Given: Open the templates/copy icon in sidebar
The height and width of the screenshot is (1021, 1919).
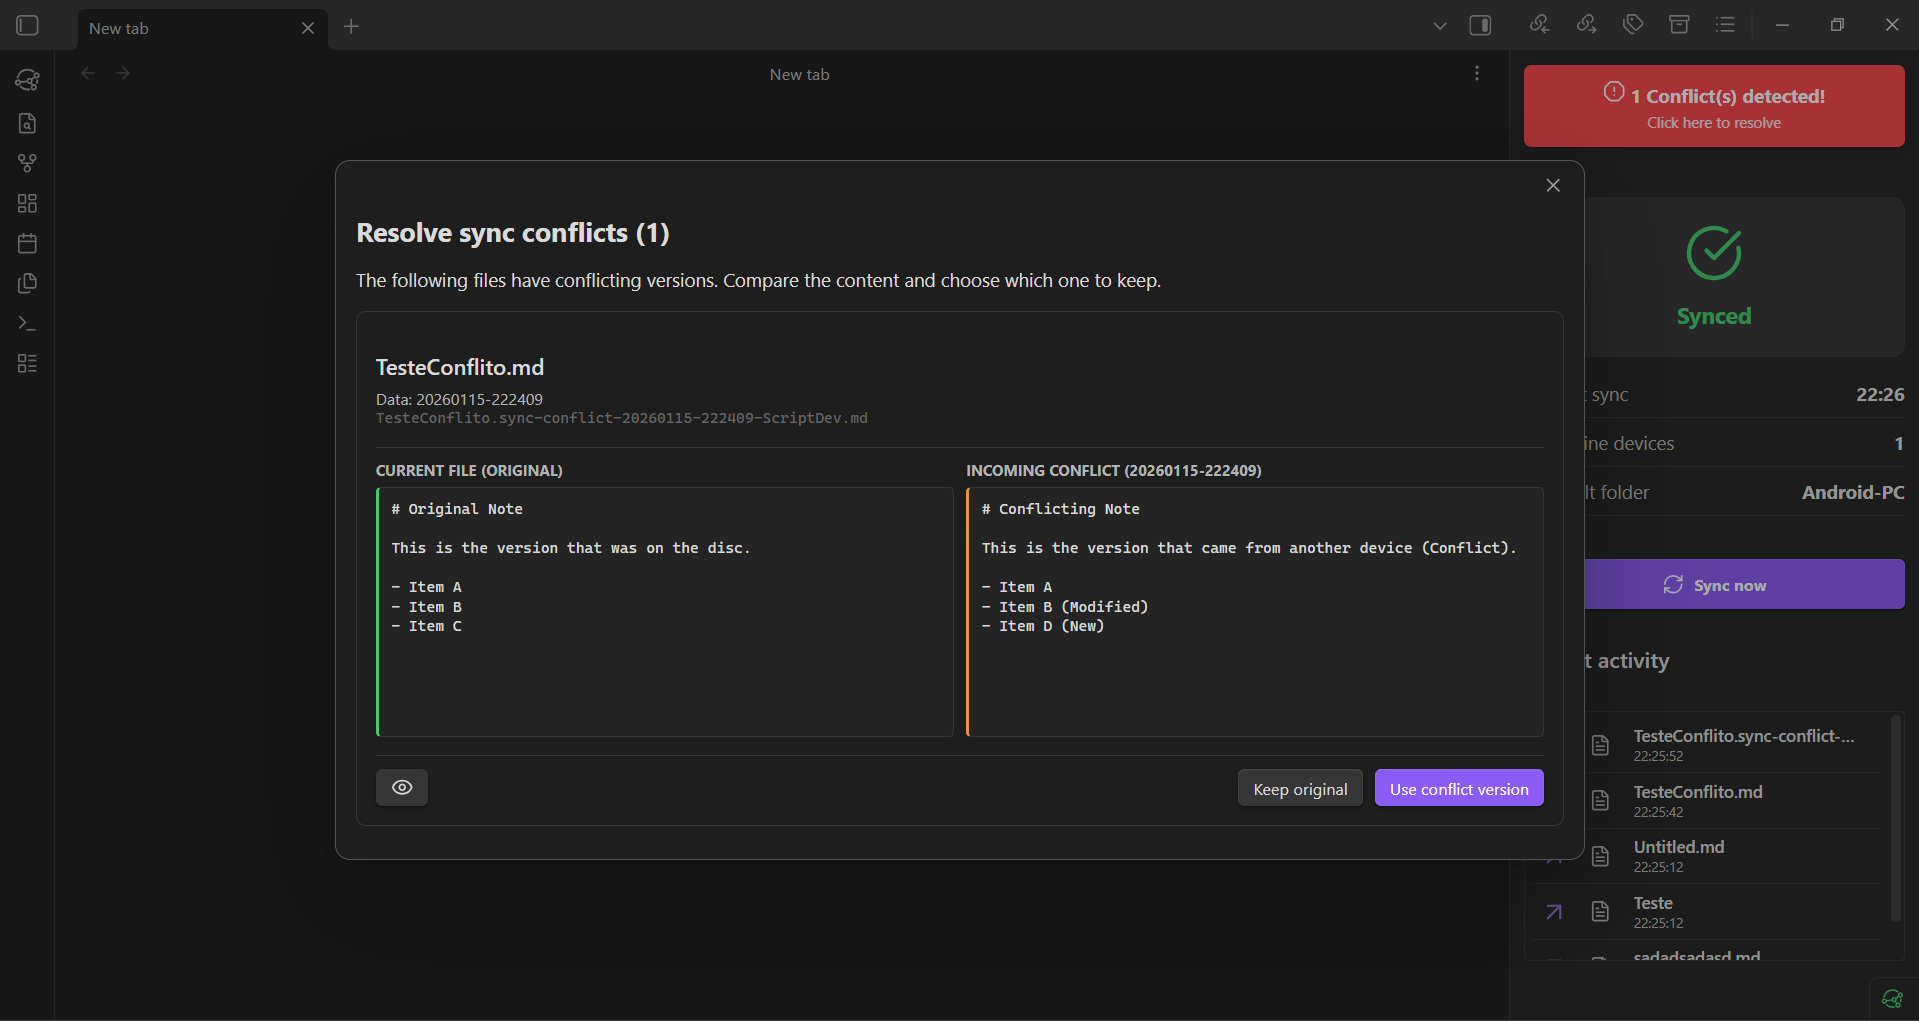Looking at the screenshot, I should (x=27, y=283).
